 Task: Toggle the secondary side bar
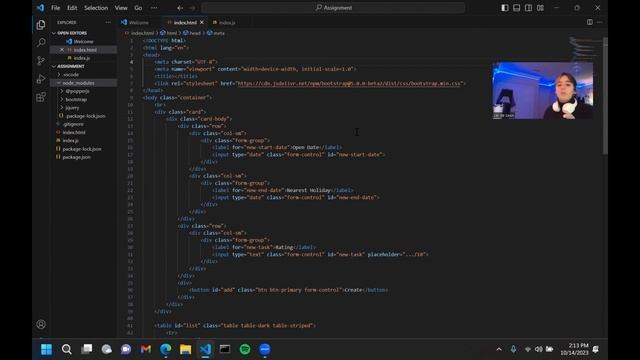[529, 8]
